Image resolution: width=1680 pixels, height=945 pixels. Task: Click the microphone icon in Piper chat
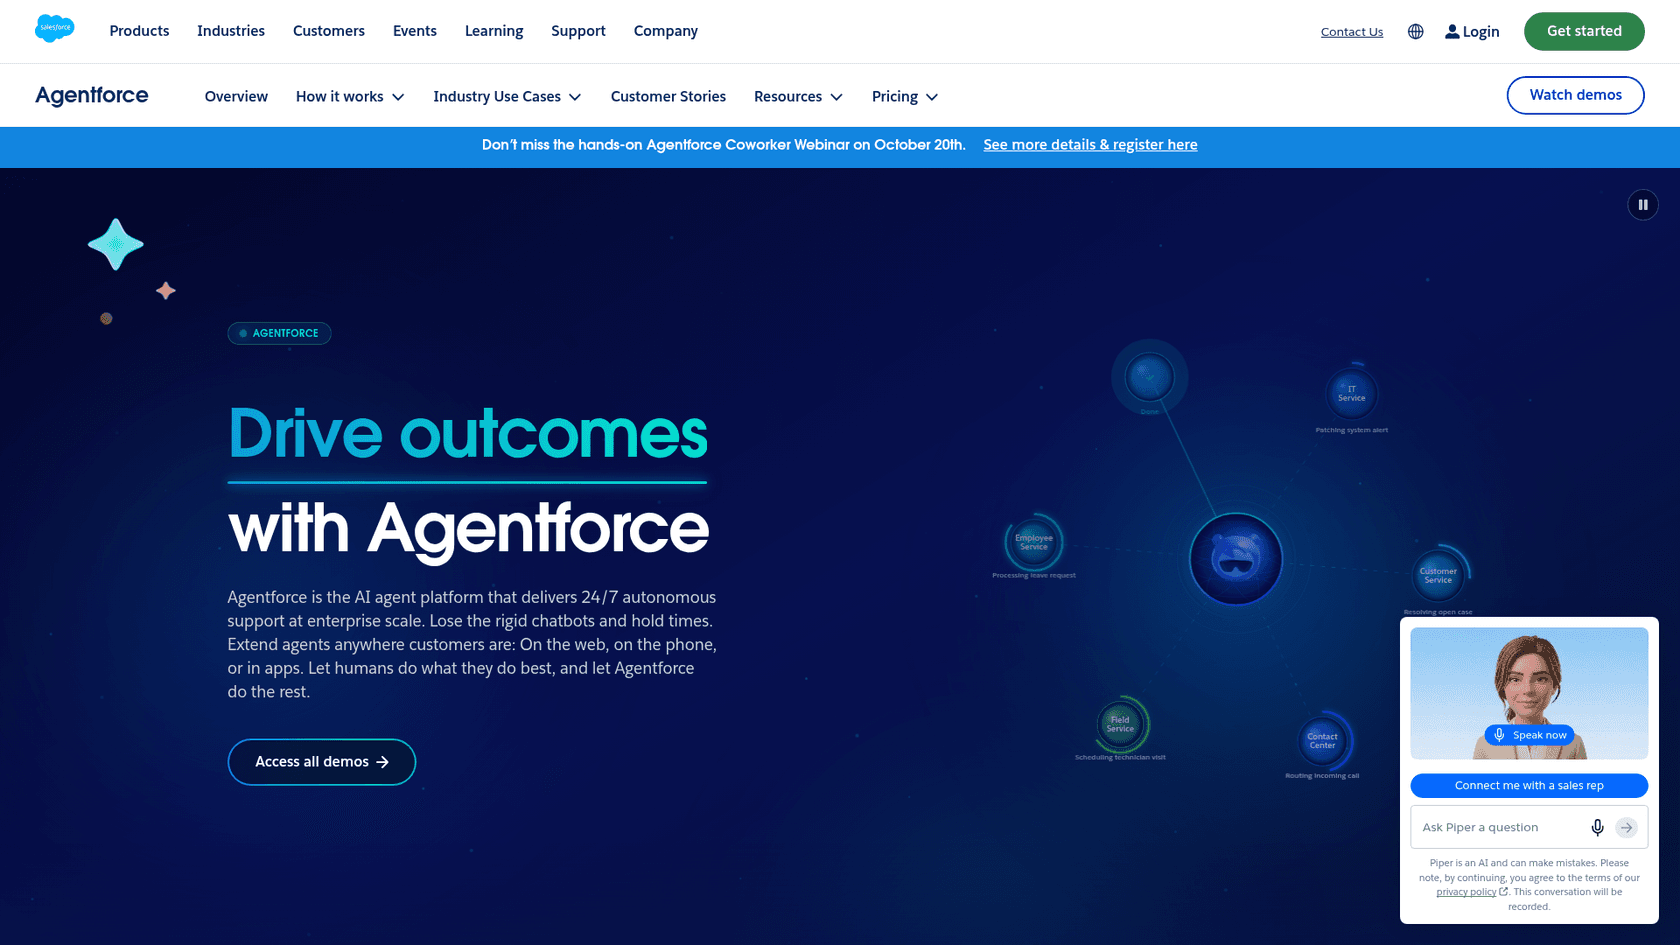1597,827
